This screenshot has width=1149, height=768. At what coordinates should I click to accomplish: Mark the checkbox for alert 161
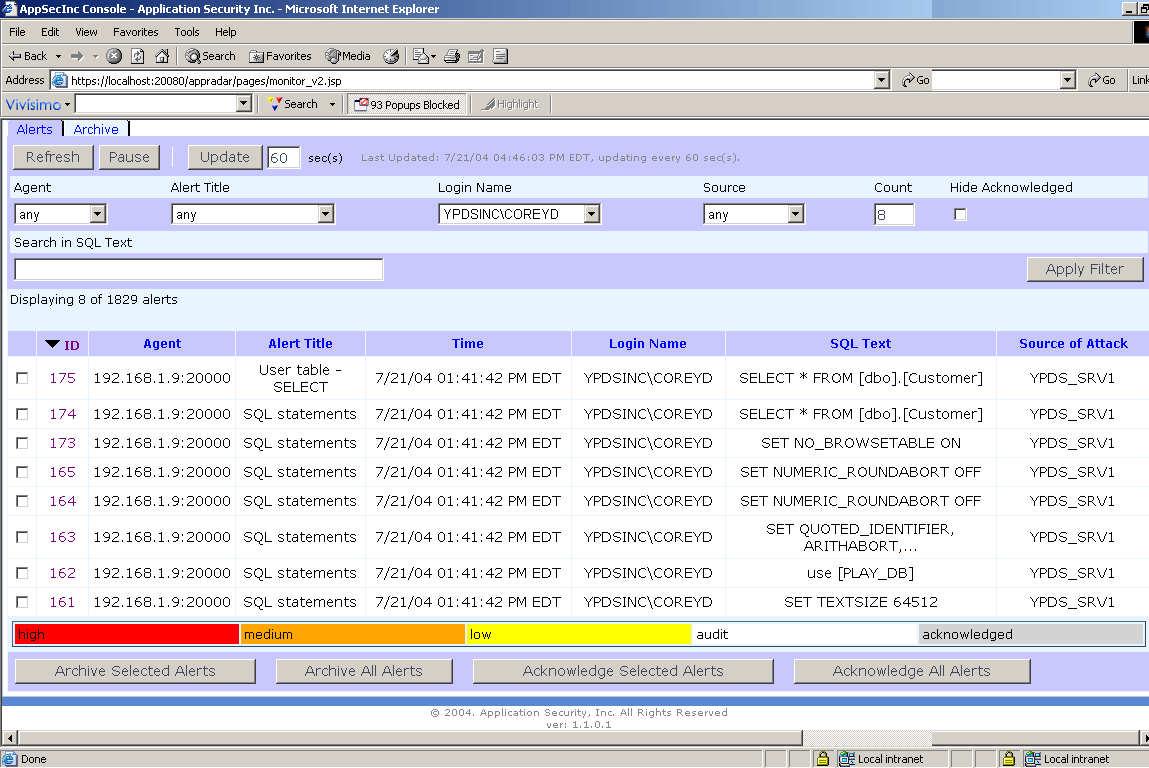click(22, 602)
